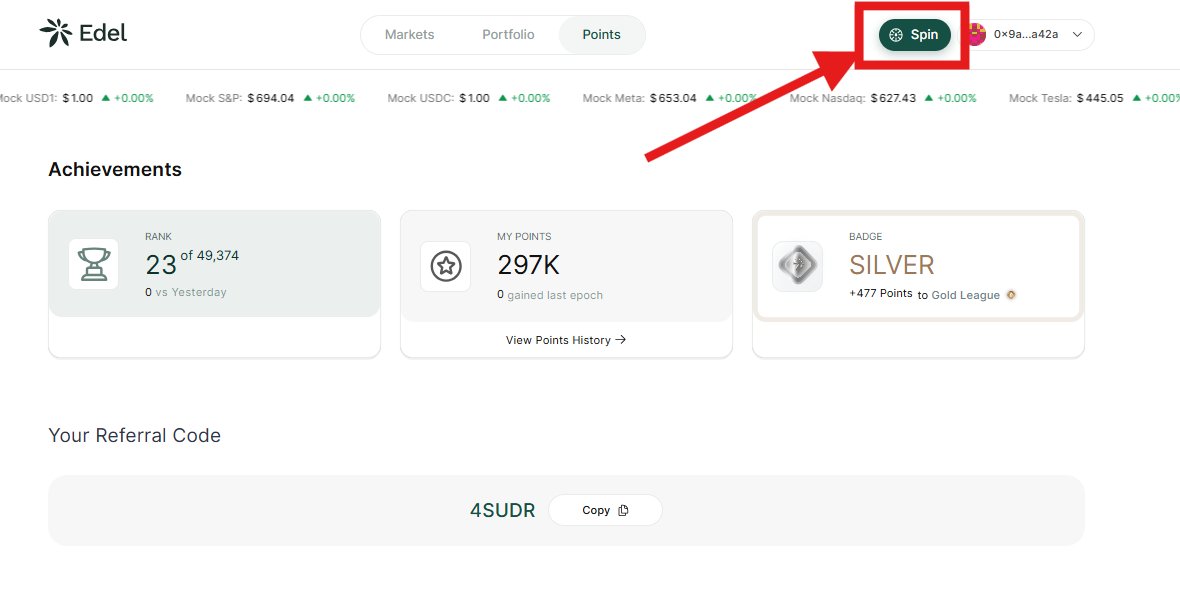Click the 0 gained last epoch text
Image resolution: width=1180 pixels, height=605 pixels.
tap(550, 295)
